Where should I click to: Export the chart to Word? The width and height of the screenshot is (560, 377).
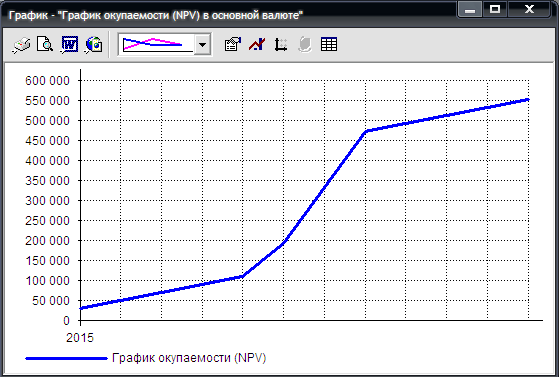[69, 45]
